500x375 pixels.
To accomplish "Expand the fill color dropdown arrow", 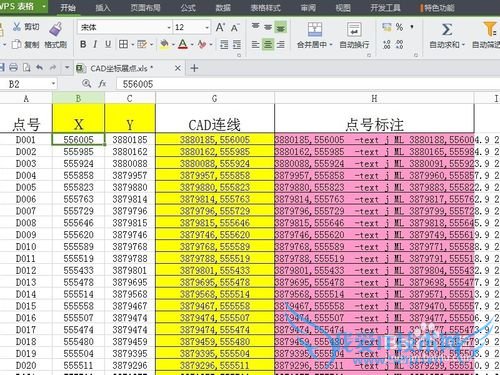I will pyautogui.click(x=173, y=44).
